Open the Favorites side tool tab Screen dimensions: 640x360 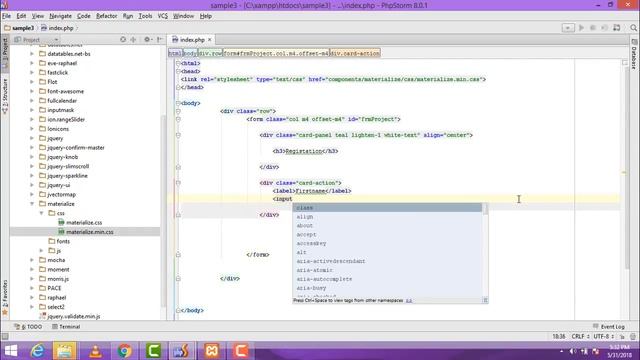coord(5,297)
